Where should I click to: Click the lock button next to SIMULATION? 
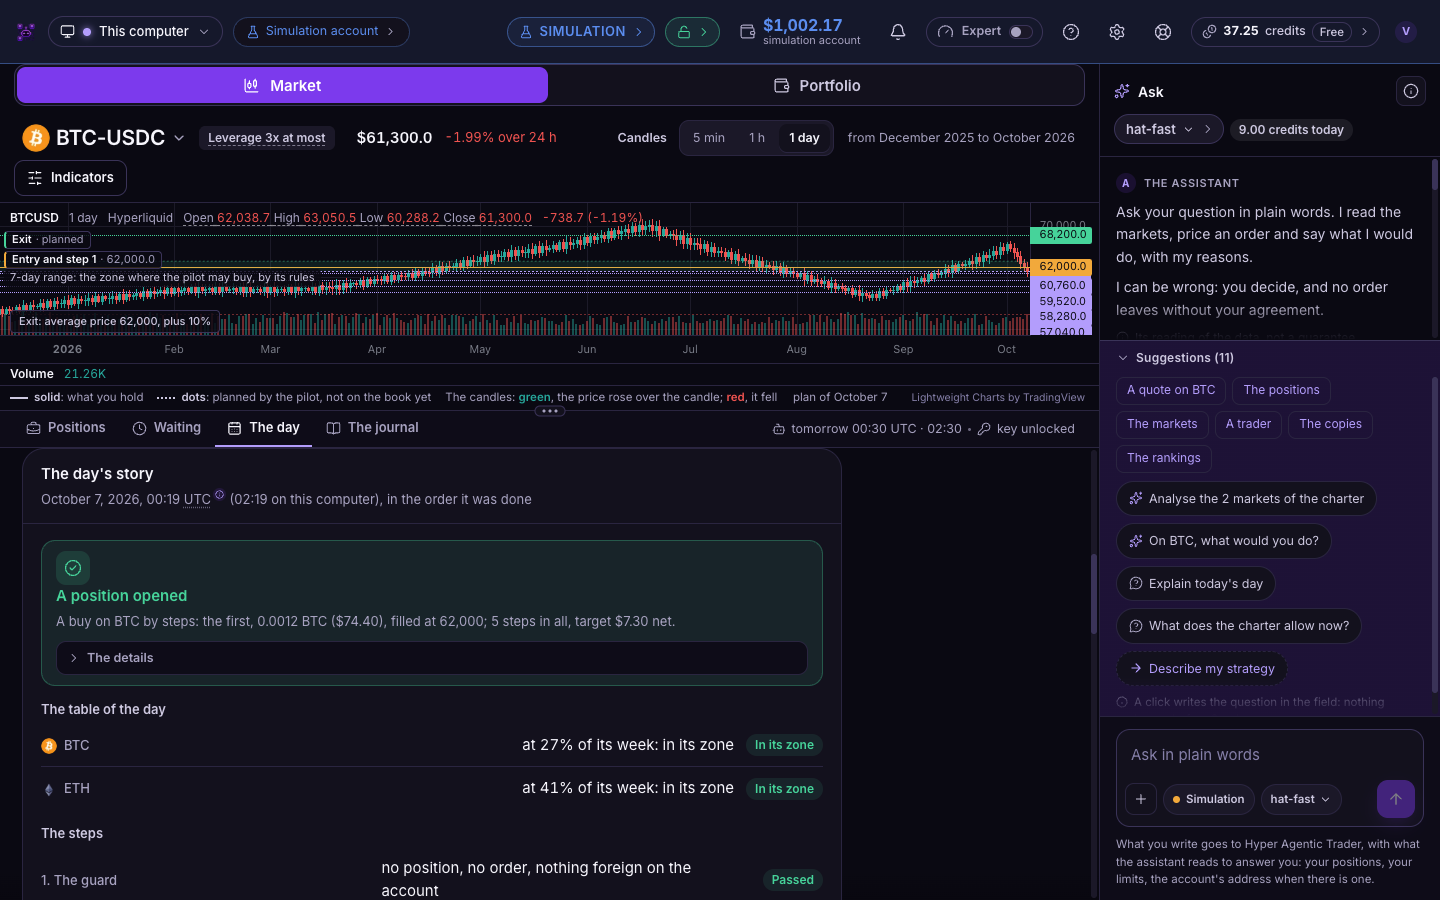[x=692, y=32]
